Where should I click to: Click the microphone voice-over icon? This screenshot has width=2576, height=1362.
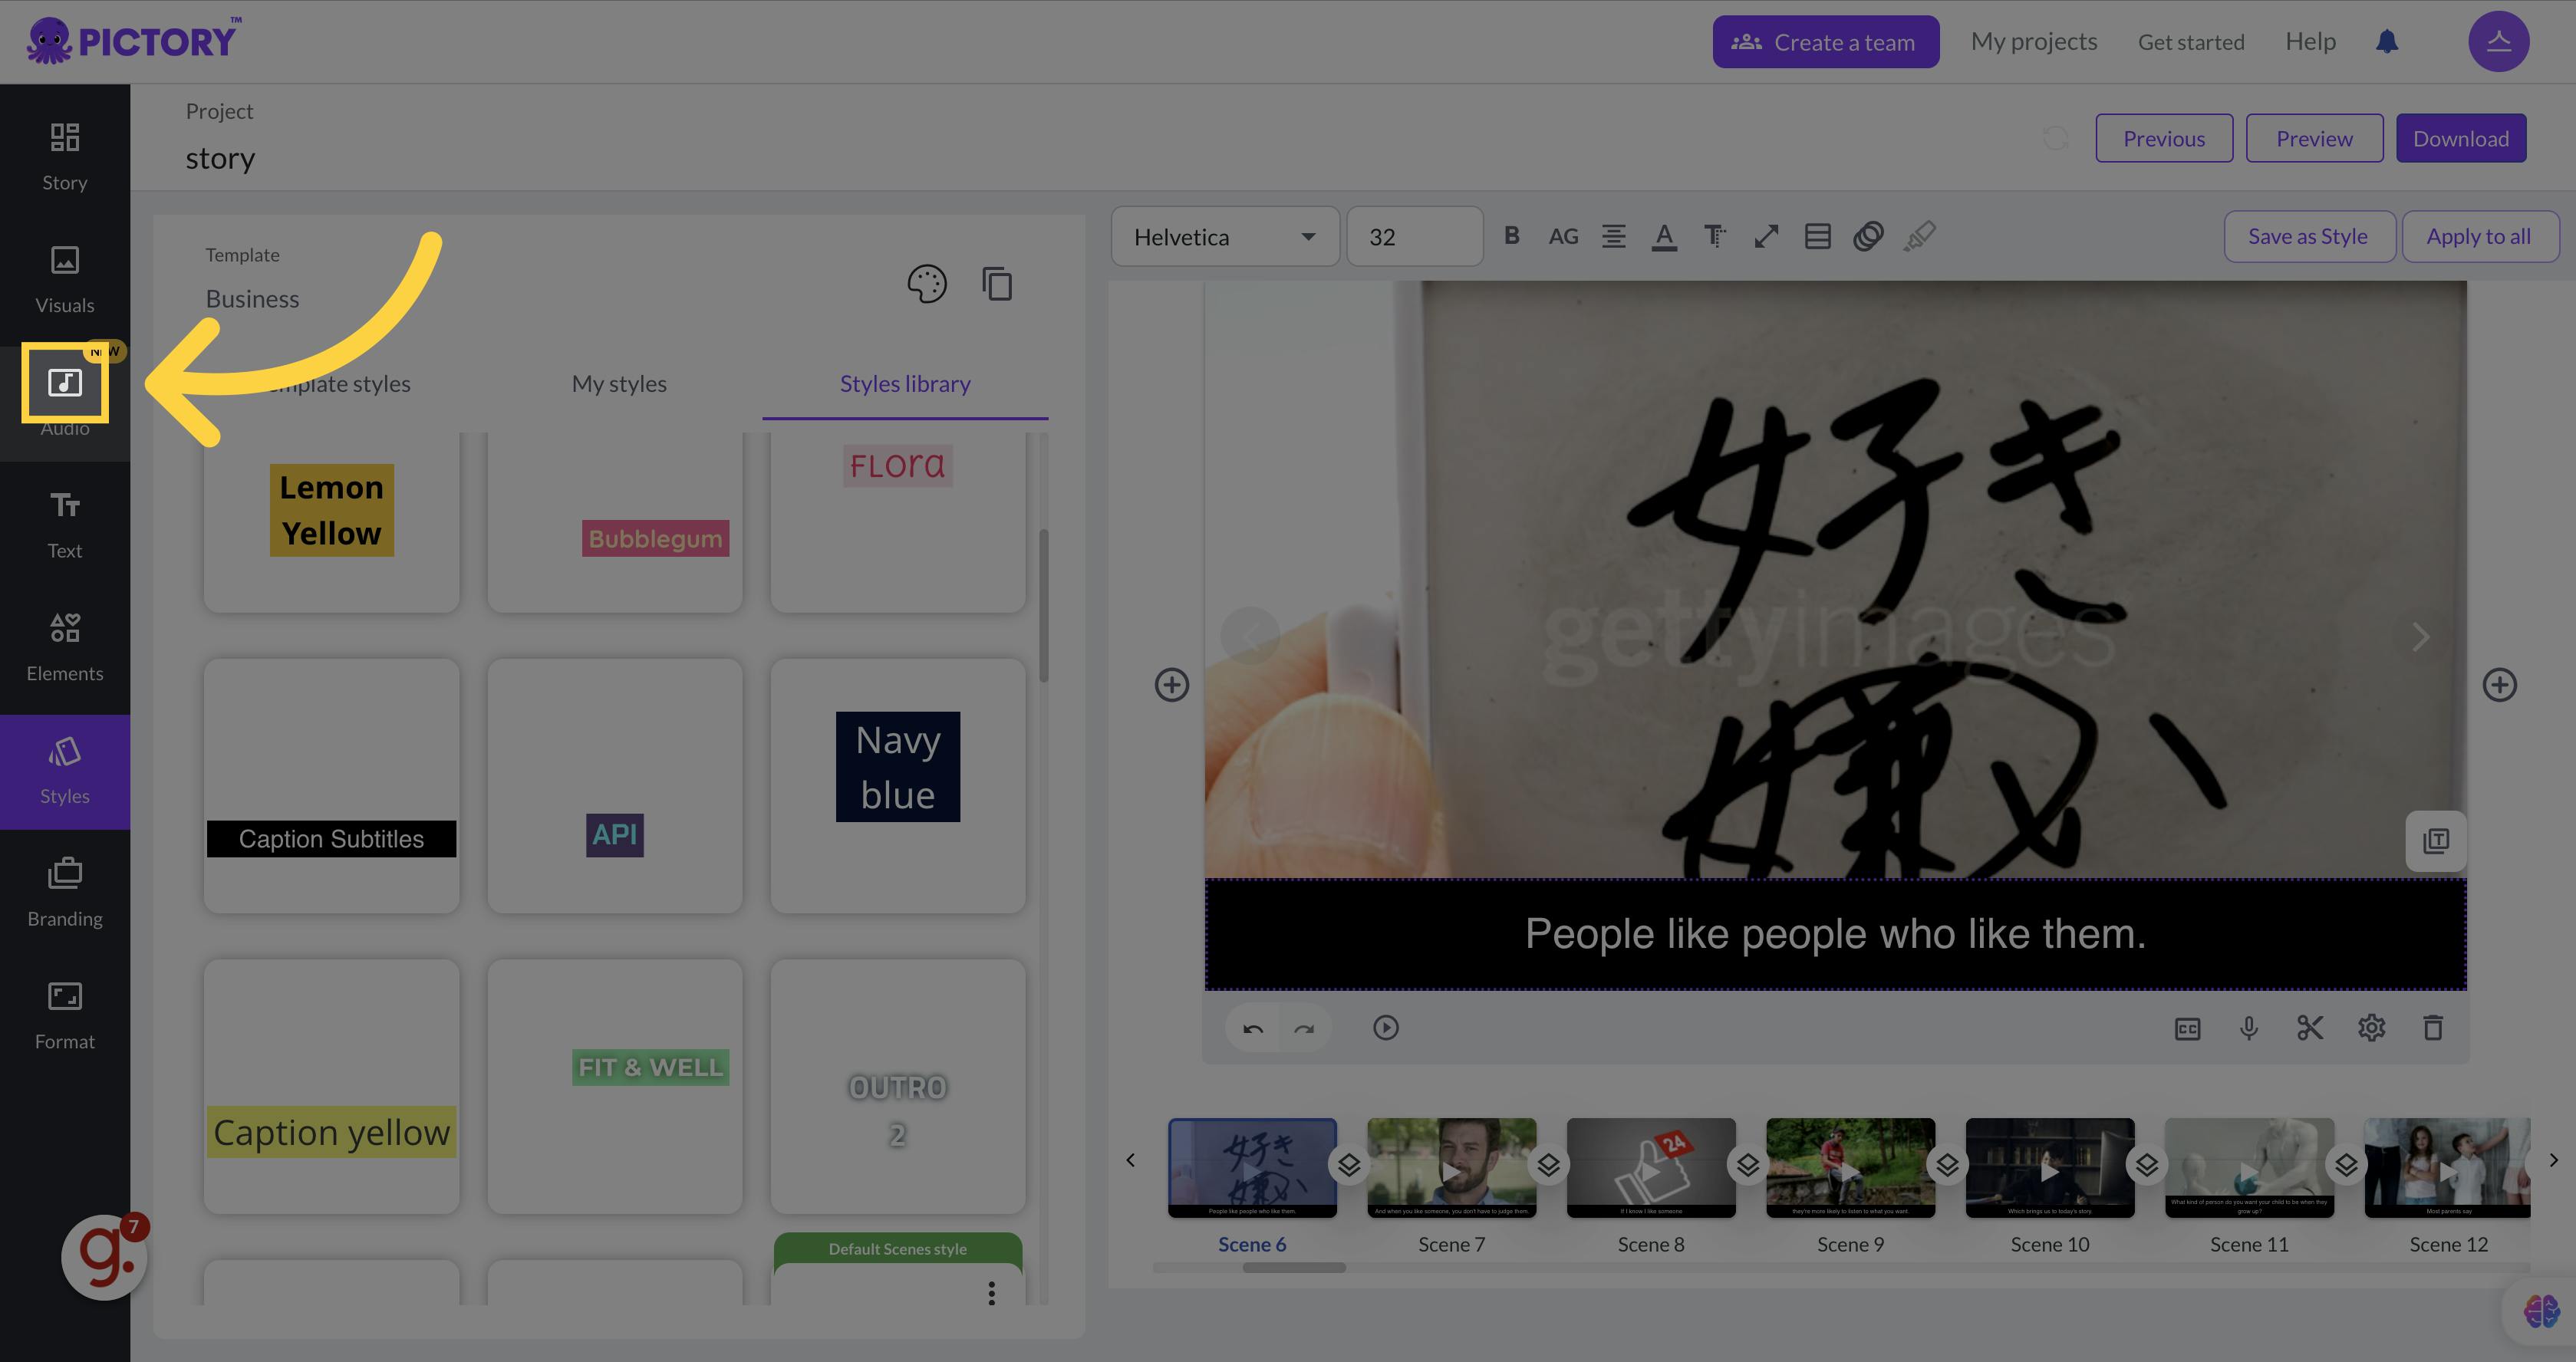[2249, 1028]
